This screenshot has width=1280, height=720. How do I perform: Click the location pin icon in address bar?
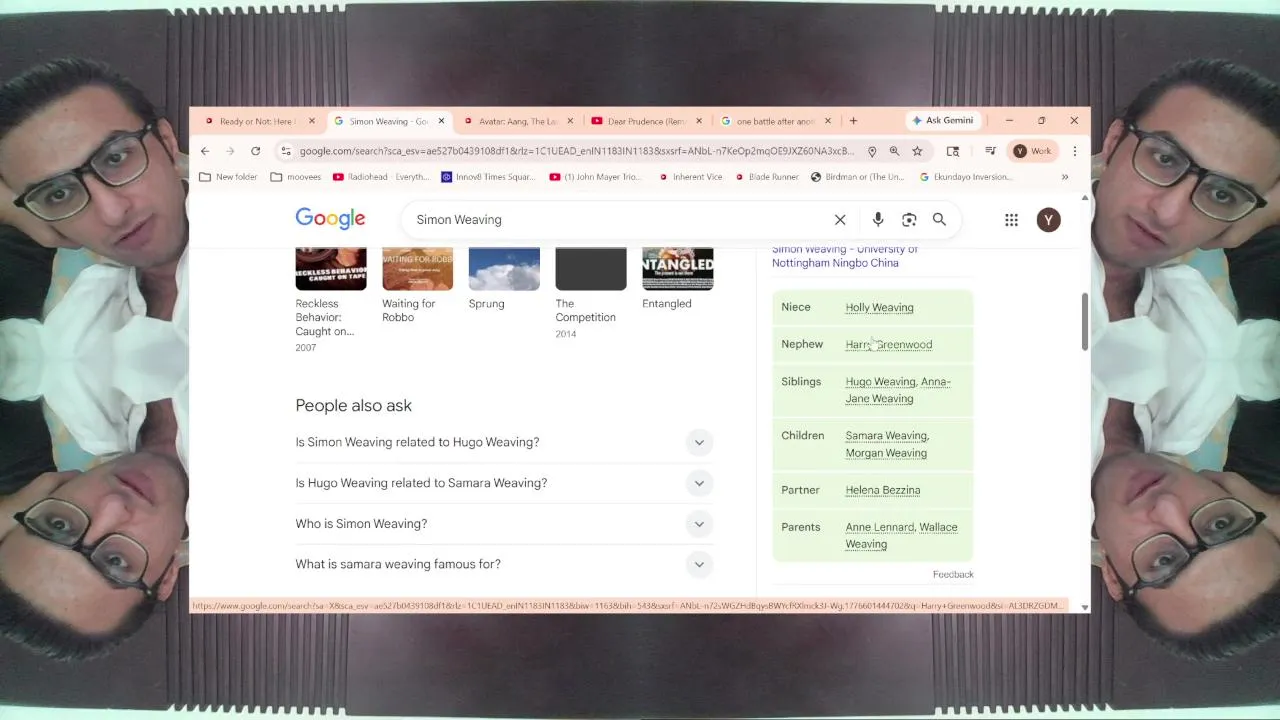(872, 151)
